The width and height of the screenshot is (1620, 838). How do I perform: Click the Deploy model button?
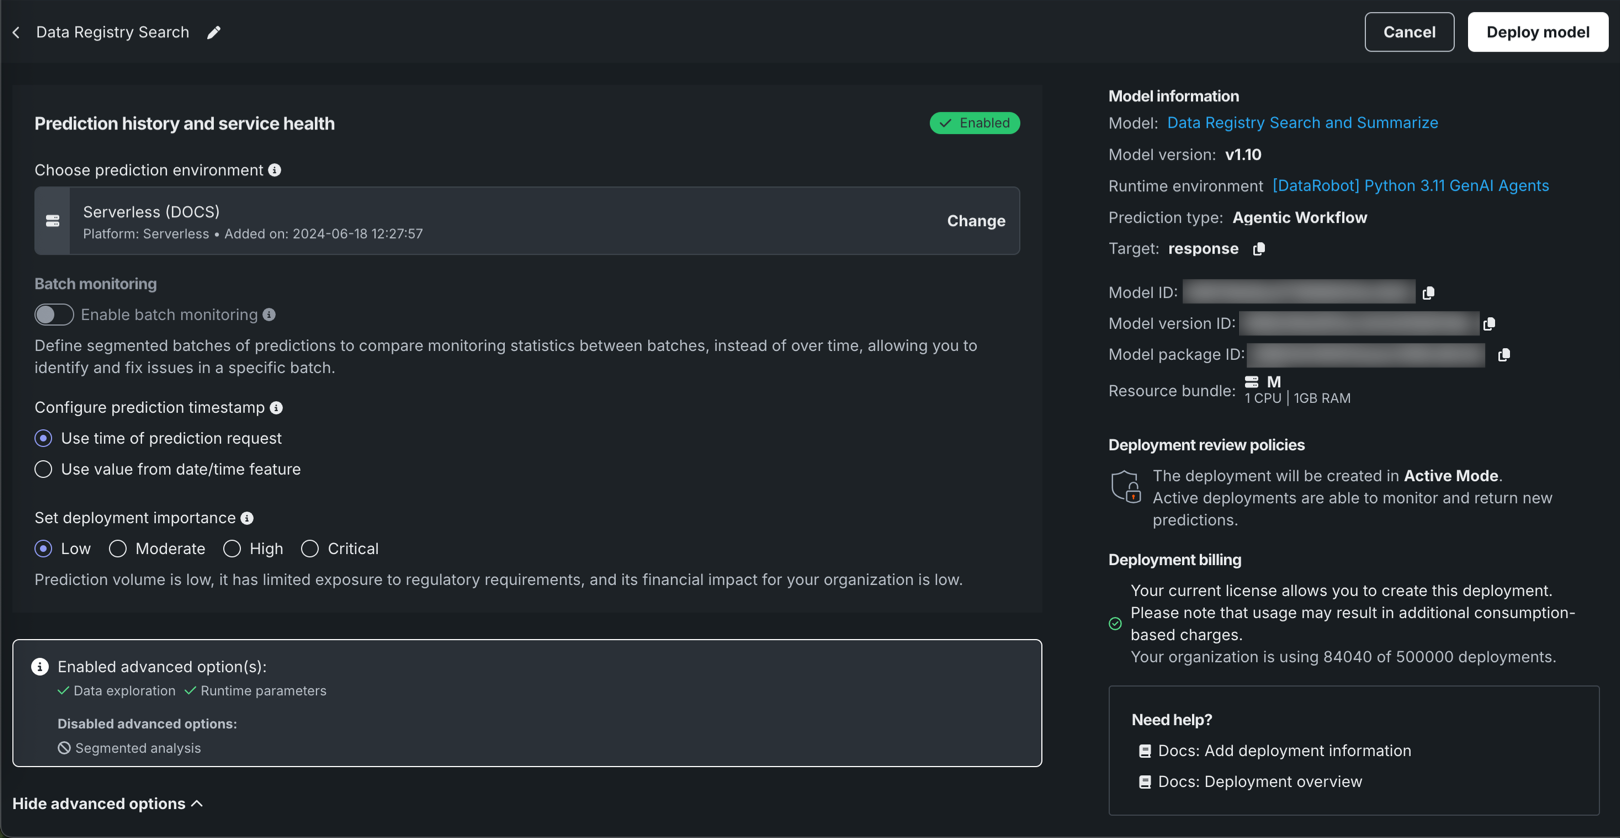[1537, 32]
